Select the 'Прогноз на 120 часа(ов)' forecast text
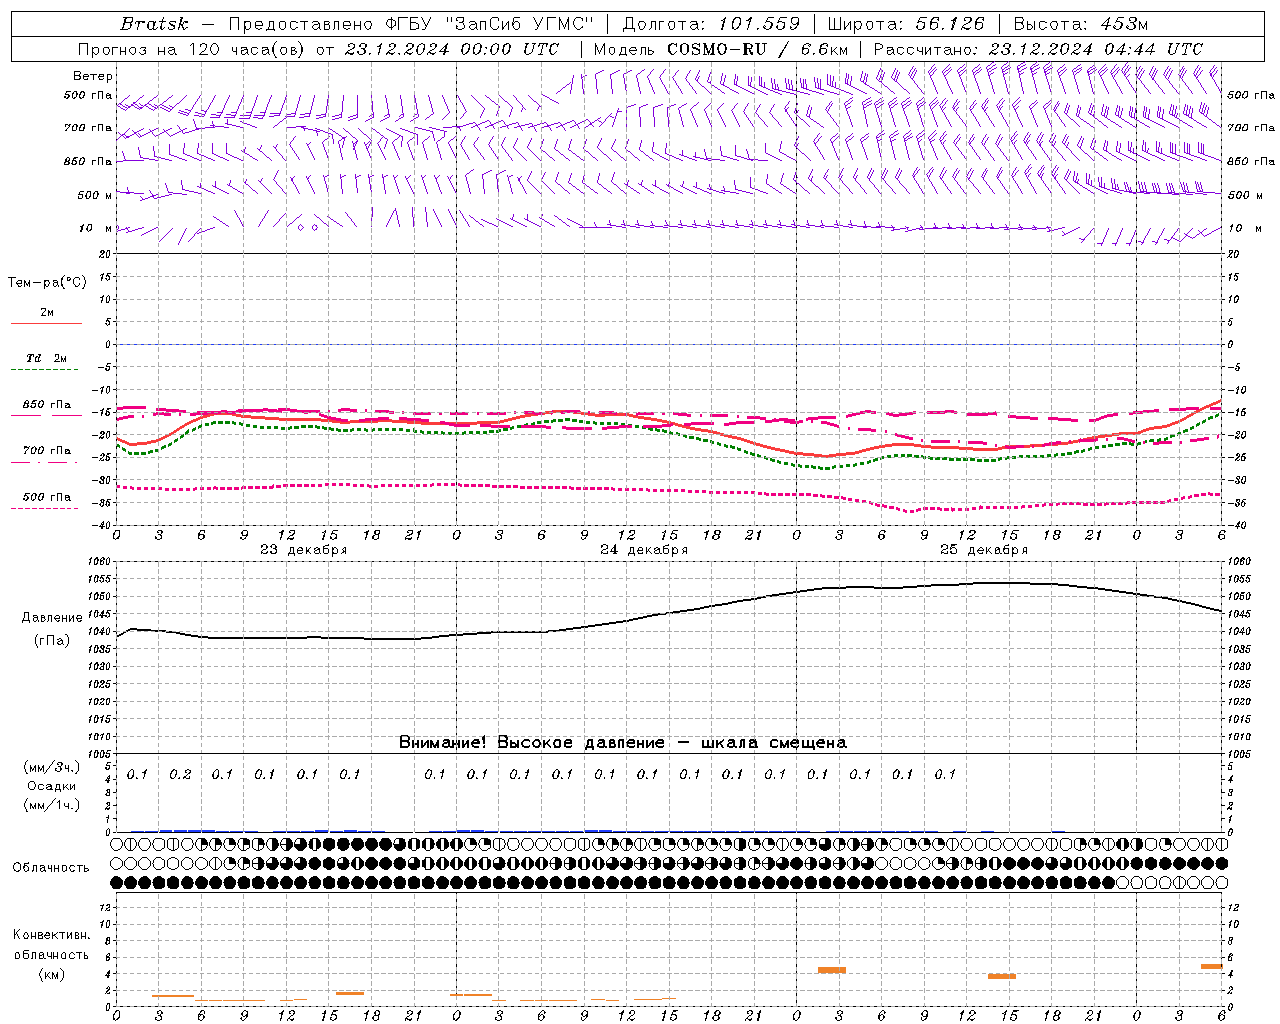Viewport: 1280px width, 1024px height. tap(193, 49)
